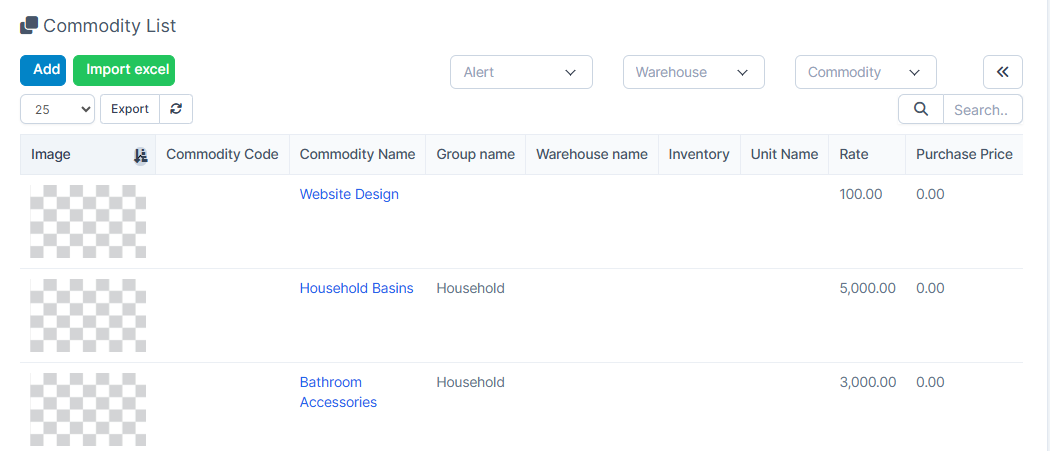Open the Alert filter dropdown
The width and height of the screenshot is (1050, 451).
(x=521, y=72)
